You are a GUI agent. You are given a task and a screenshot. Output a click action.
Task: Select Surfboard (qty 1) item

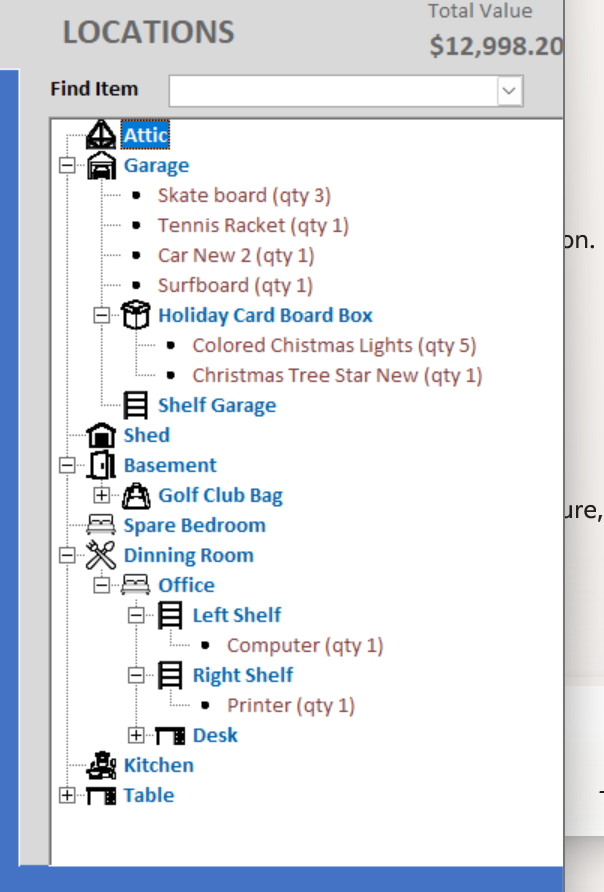coord(235,286)
